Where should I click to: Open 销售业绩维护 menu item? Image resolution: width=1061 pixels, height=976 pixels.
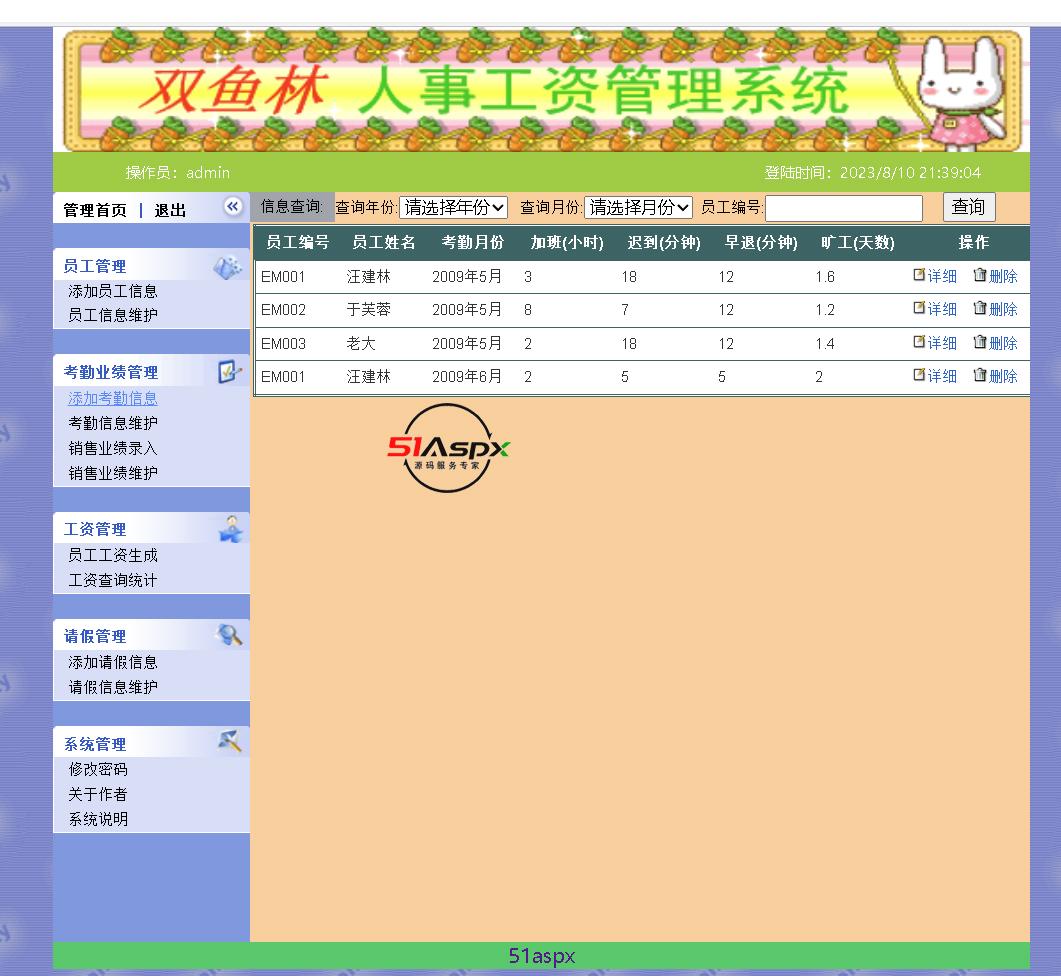tap(113, 473)
